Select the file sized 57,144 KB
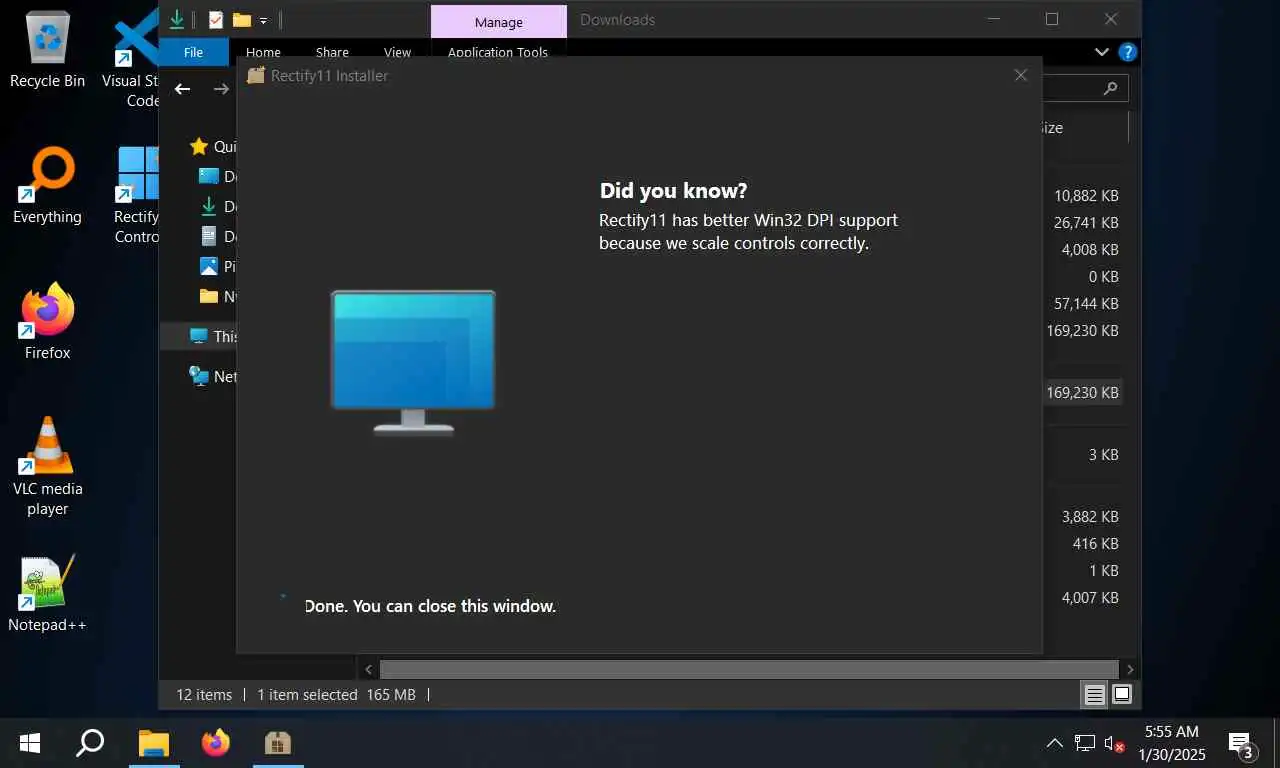Screen dimensions: 1280x768 pyautogui.click(x=1085, y=304)
